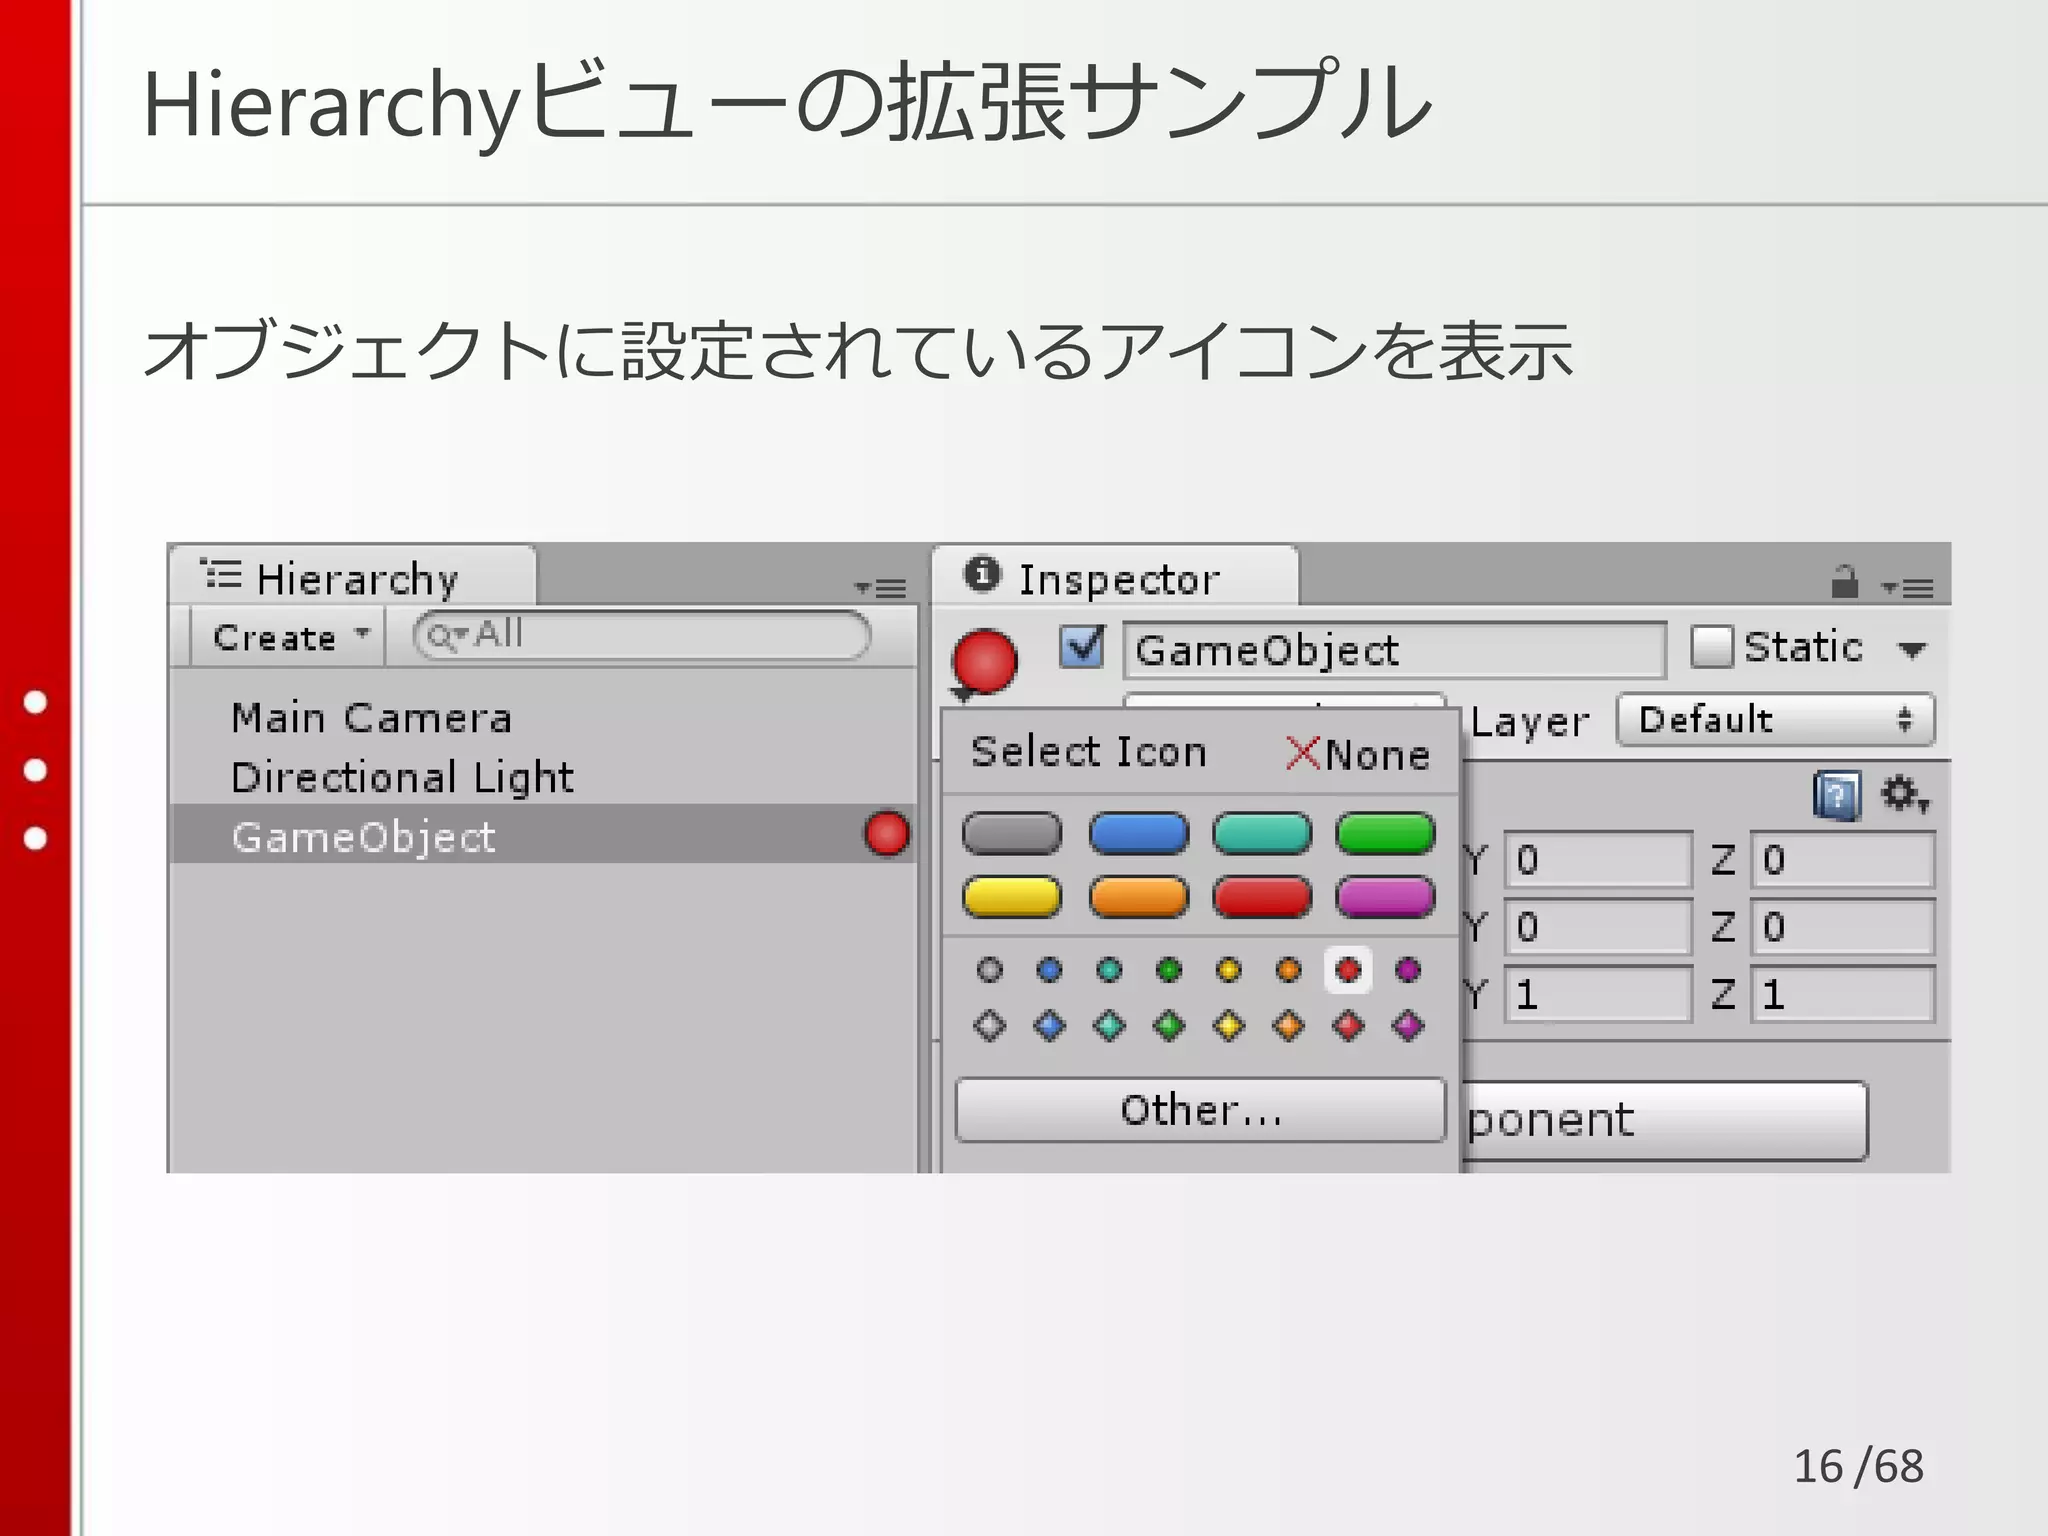This screenshot has height=1536, width=2048.
Task: Pick the red diamond icon
Action: point(1348,1025)
